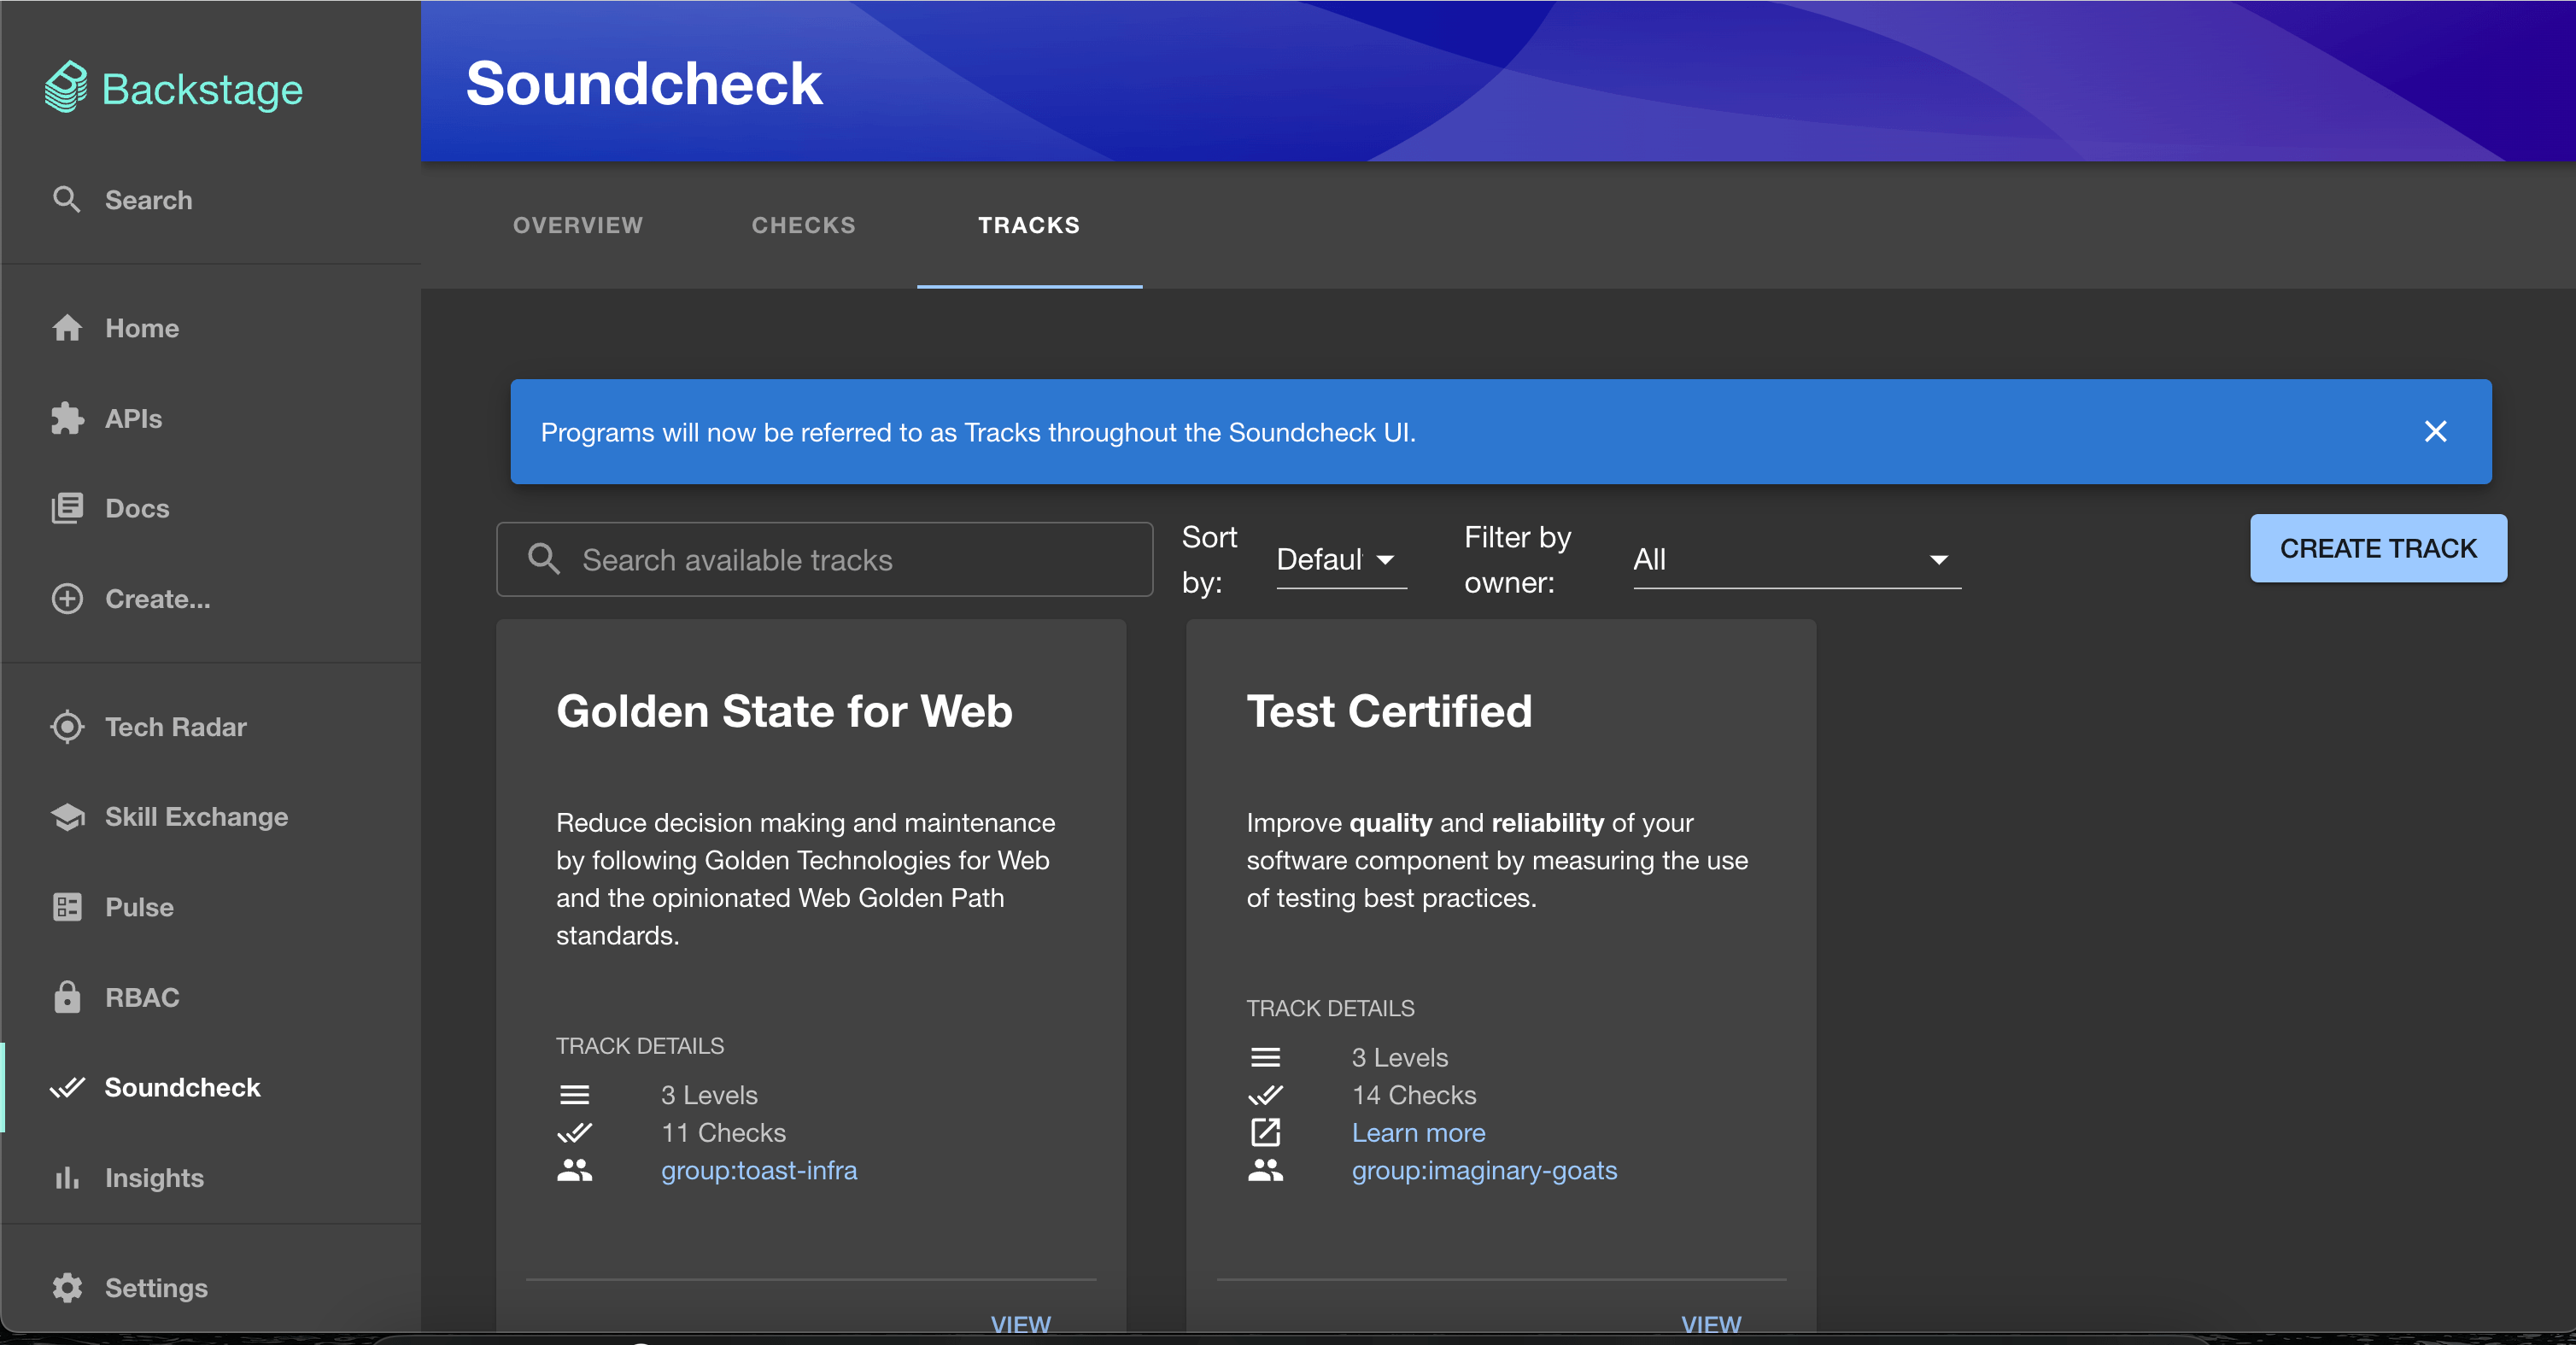Open APIs using the puzzle piece icon
The height and width of the screenshot is (1345, 2576).
67,418
